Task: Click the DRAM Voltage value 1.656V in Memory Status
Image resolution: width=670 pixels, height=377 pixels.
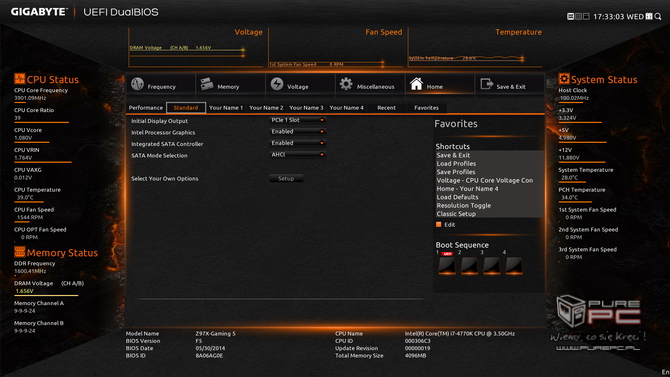Action: [24, 291]
